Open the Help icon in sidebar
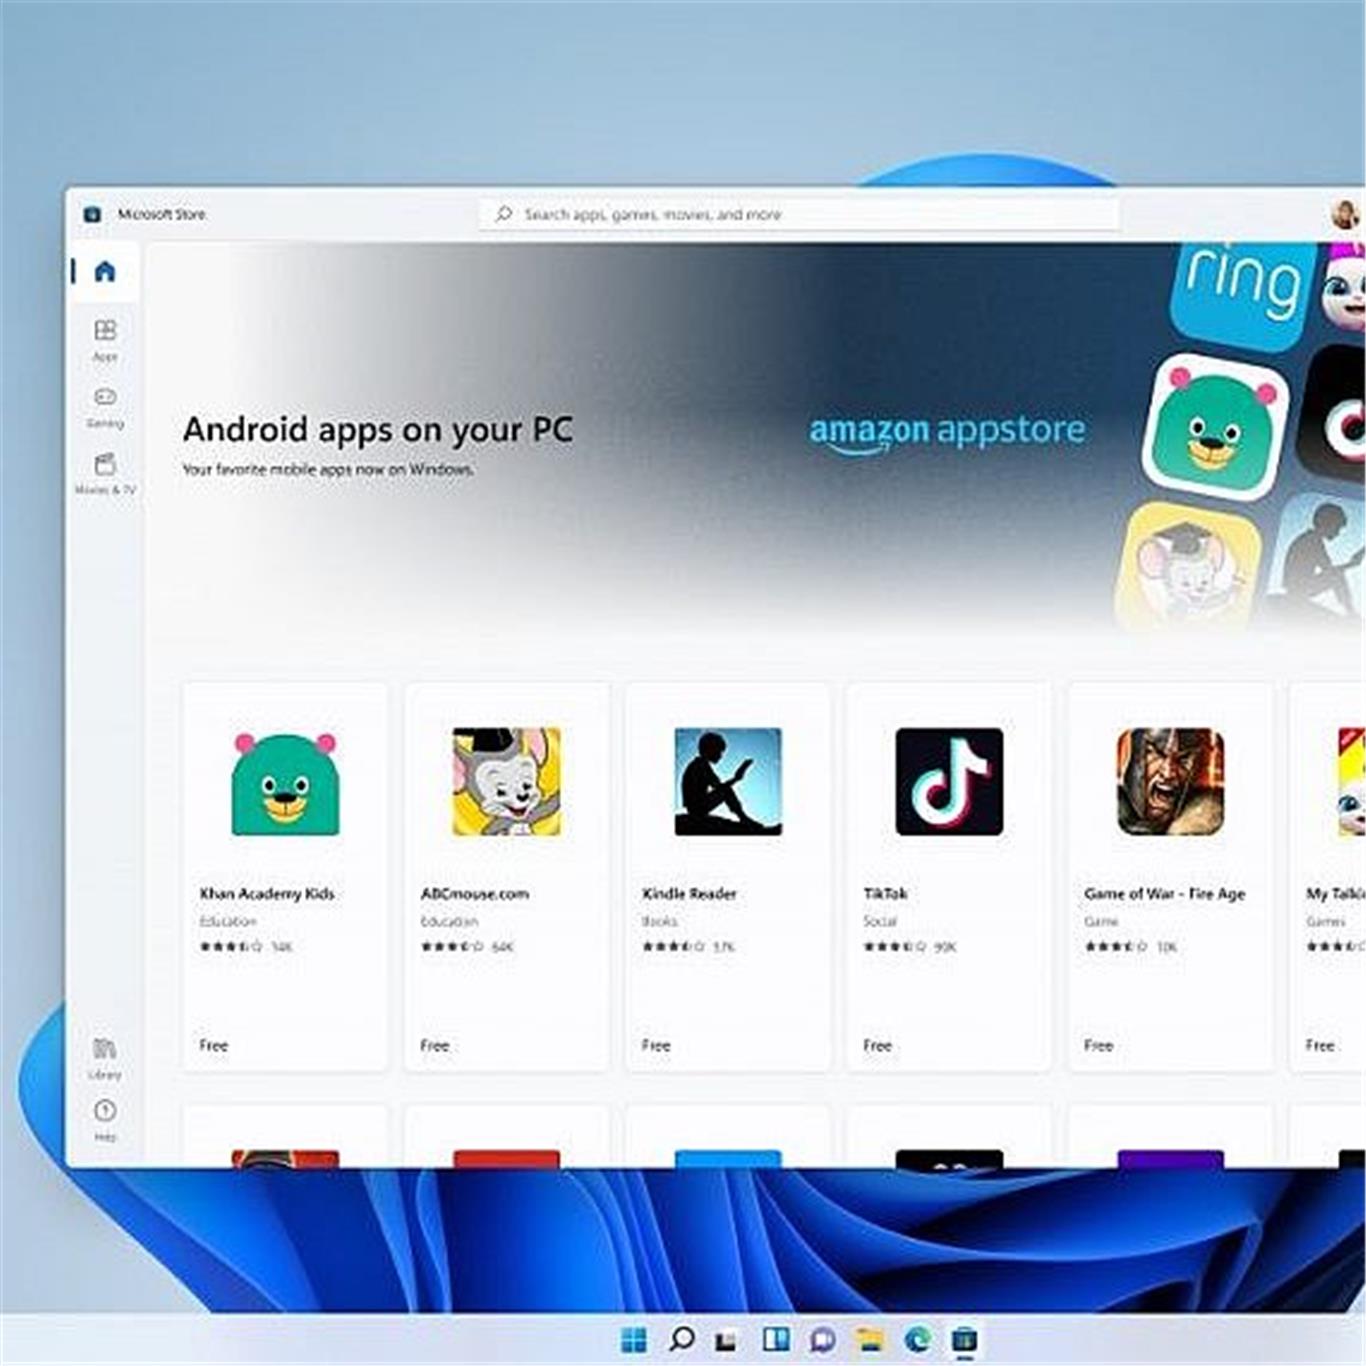1366x1366 pixels. 105,1119
